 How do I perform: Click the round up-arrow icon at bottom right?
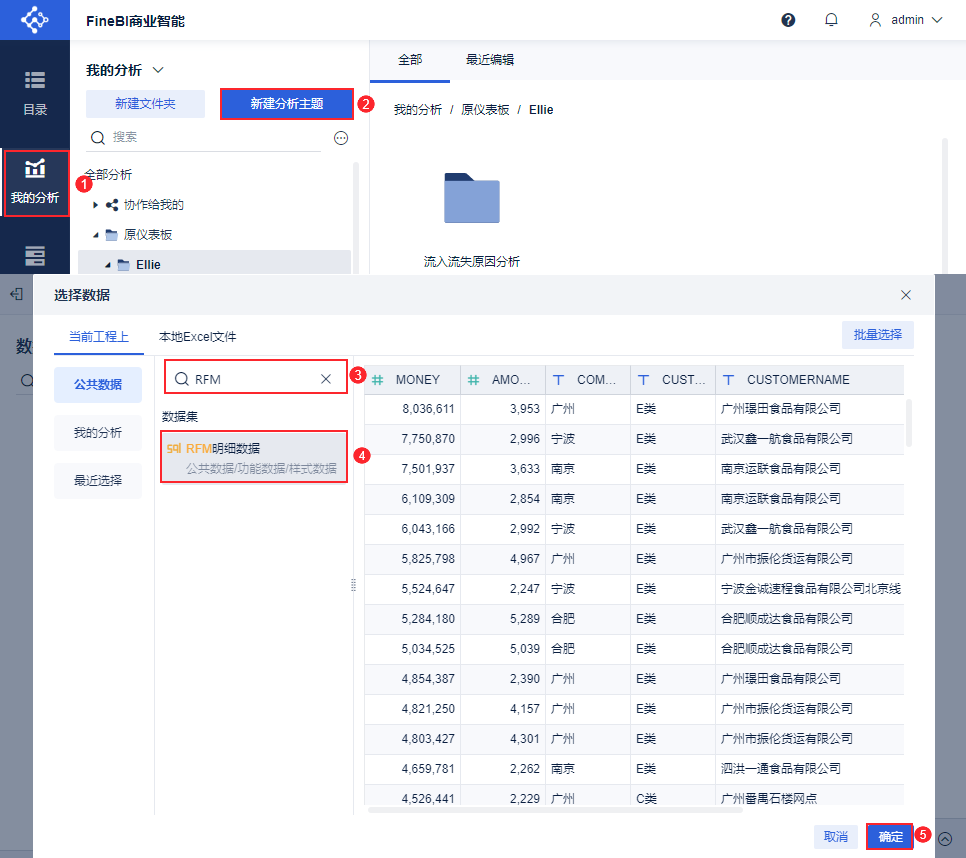tap(945, 839)
